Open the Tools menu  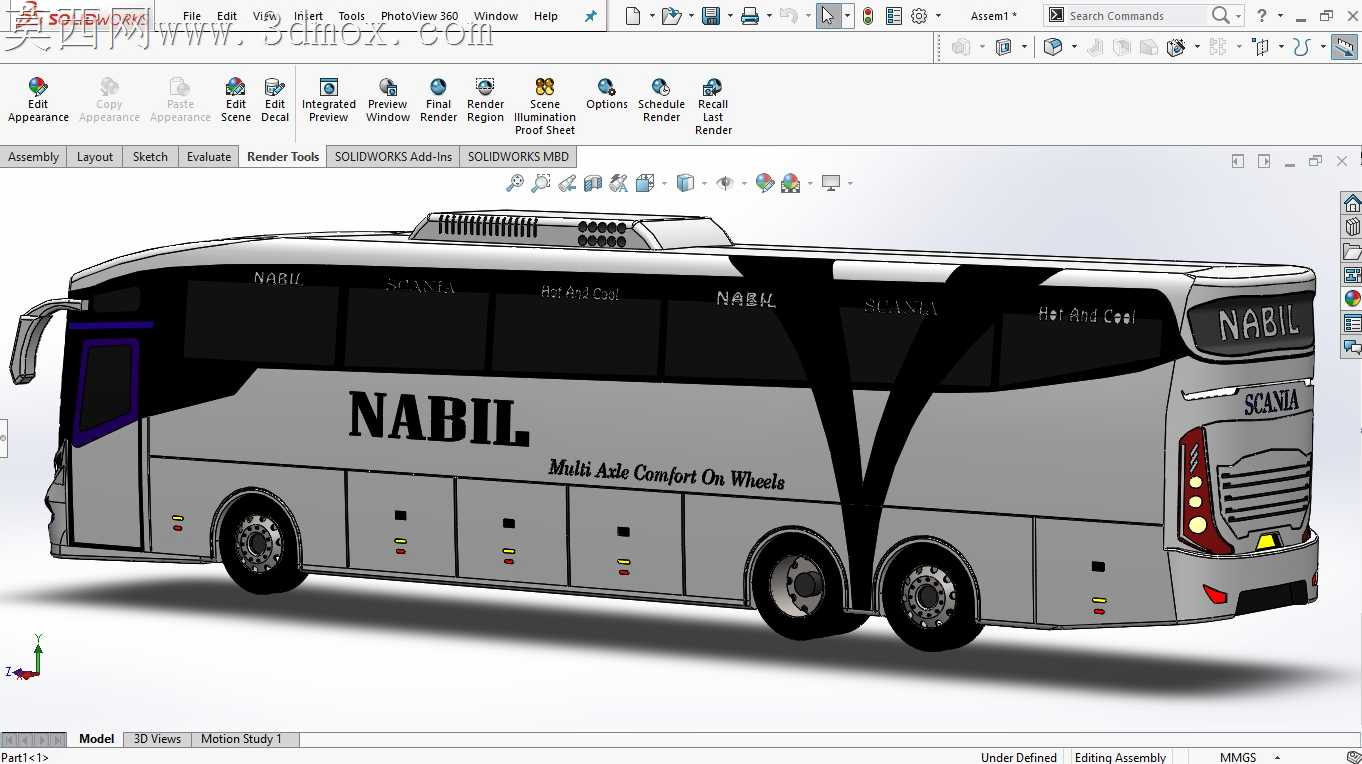tap(352, 16)
